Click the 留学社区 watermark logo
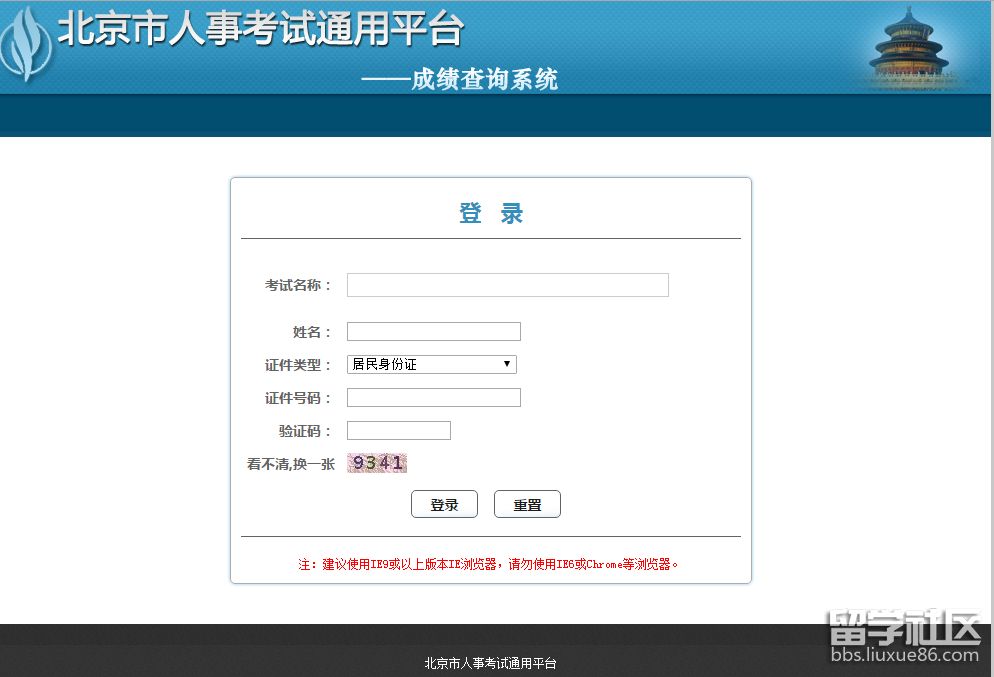Viewport: 994px width, 677px height. (904, 628)
